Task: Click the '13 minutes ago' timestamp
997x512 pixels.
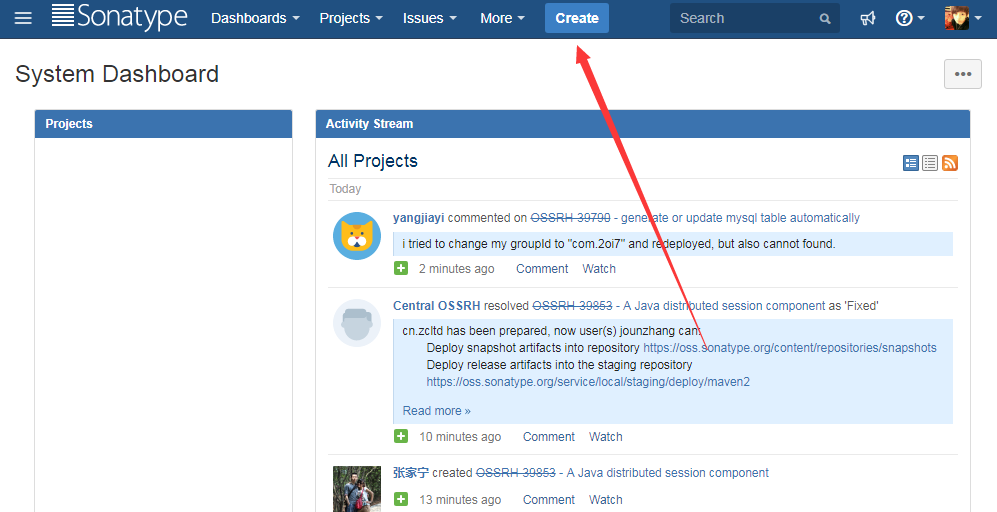Action: [x=460, y=500]
